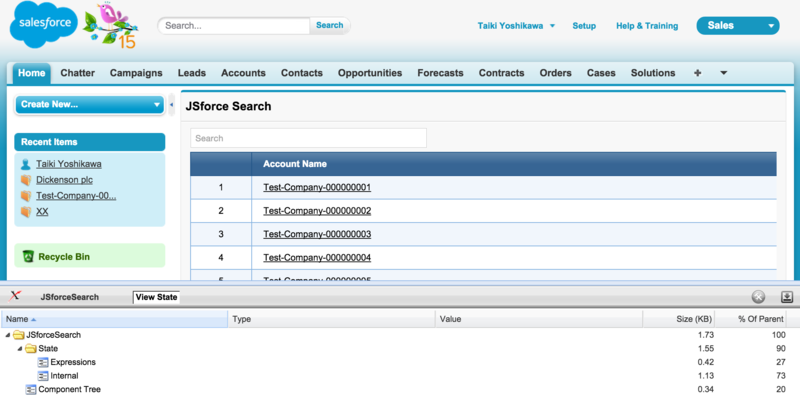
Task: Open the Orders tab
Action: tap(556, 73)
